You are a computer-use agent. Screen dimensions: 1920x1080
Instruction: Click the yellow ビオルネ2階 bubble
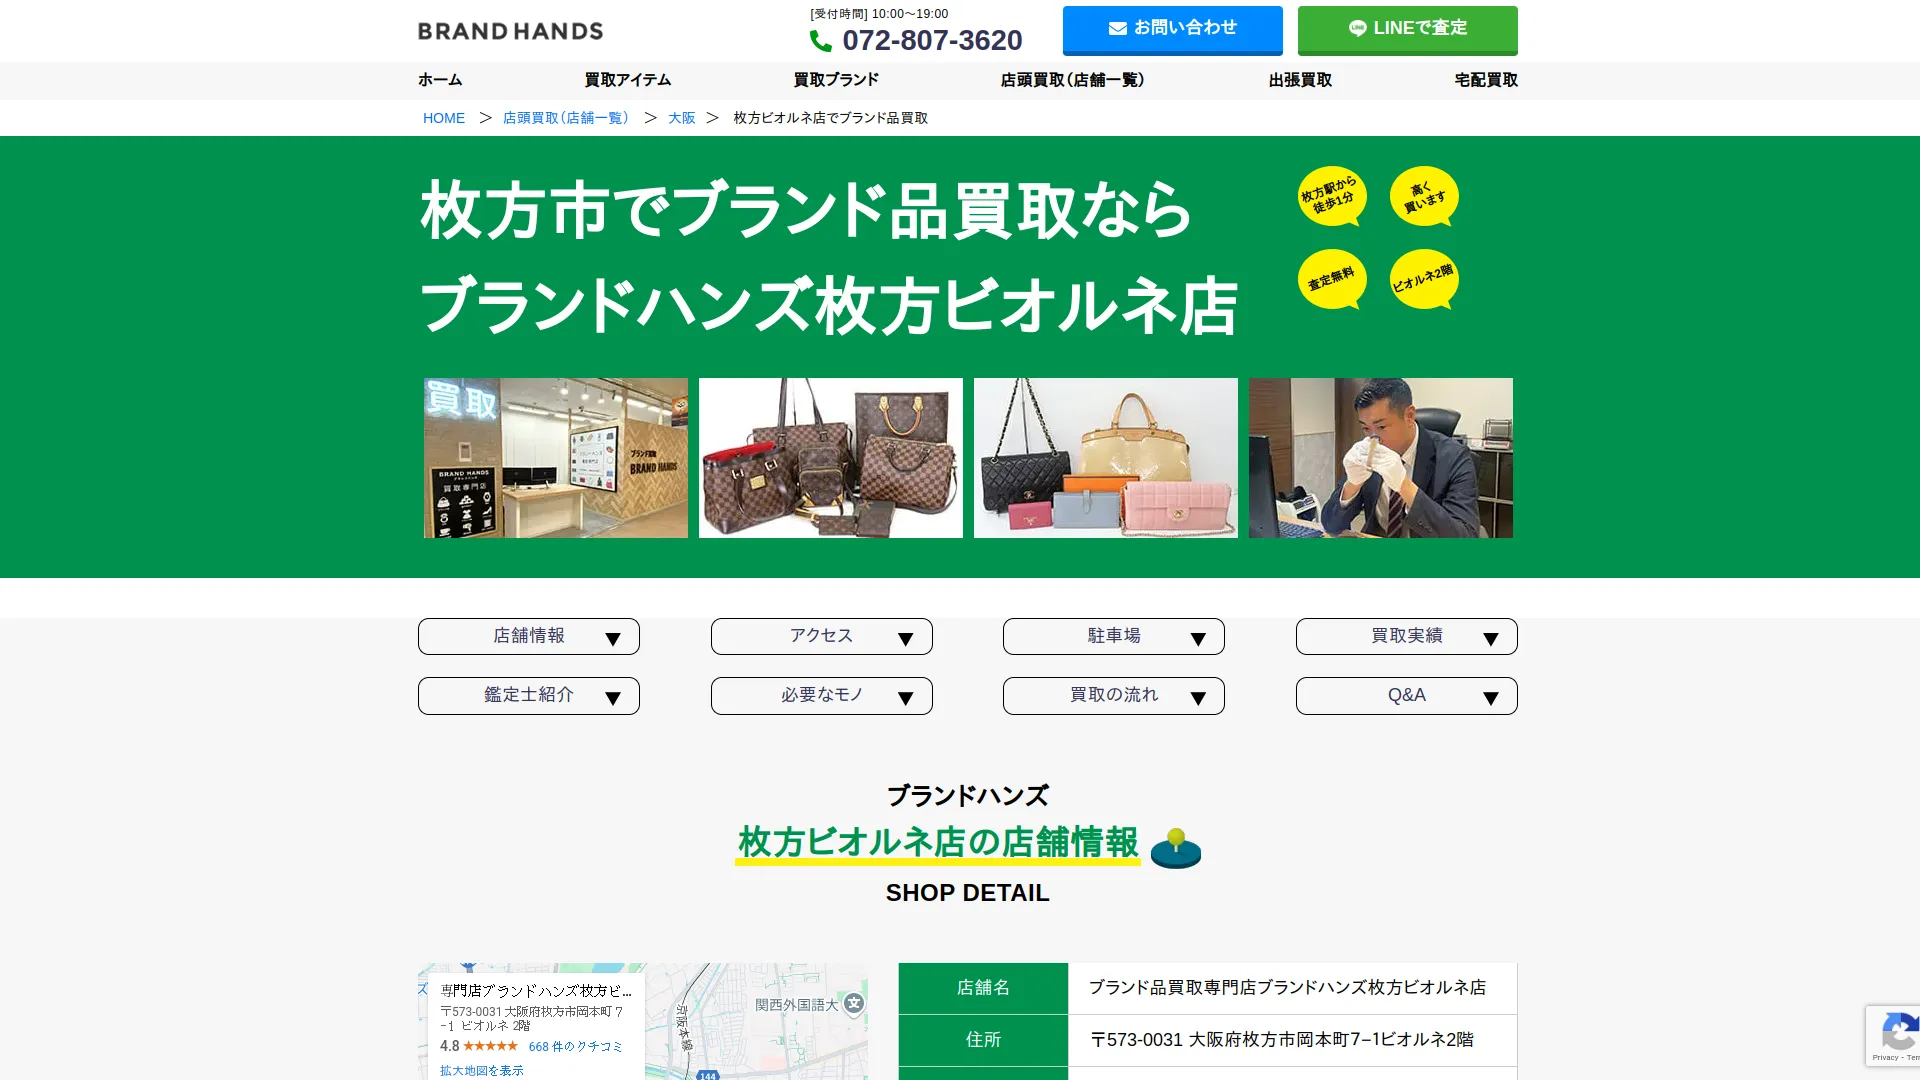point(1424,279)
